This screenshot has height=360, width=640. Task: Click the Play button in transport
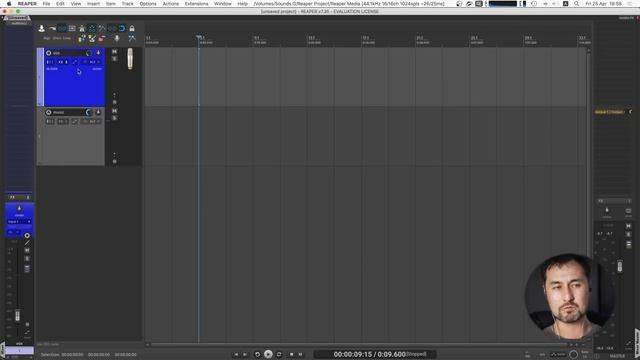tap(268, 354)
